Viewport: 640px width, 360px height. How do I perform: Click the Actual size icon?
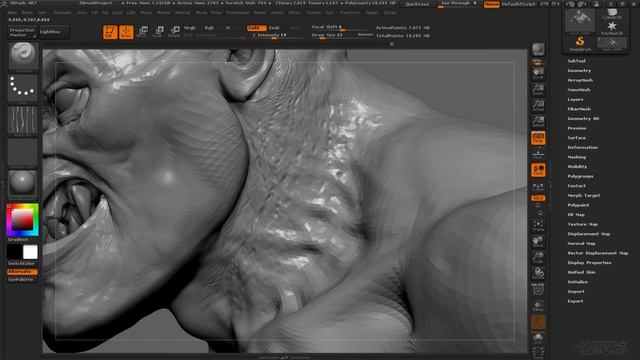(x=538, y=105)
